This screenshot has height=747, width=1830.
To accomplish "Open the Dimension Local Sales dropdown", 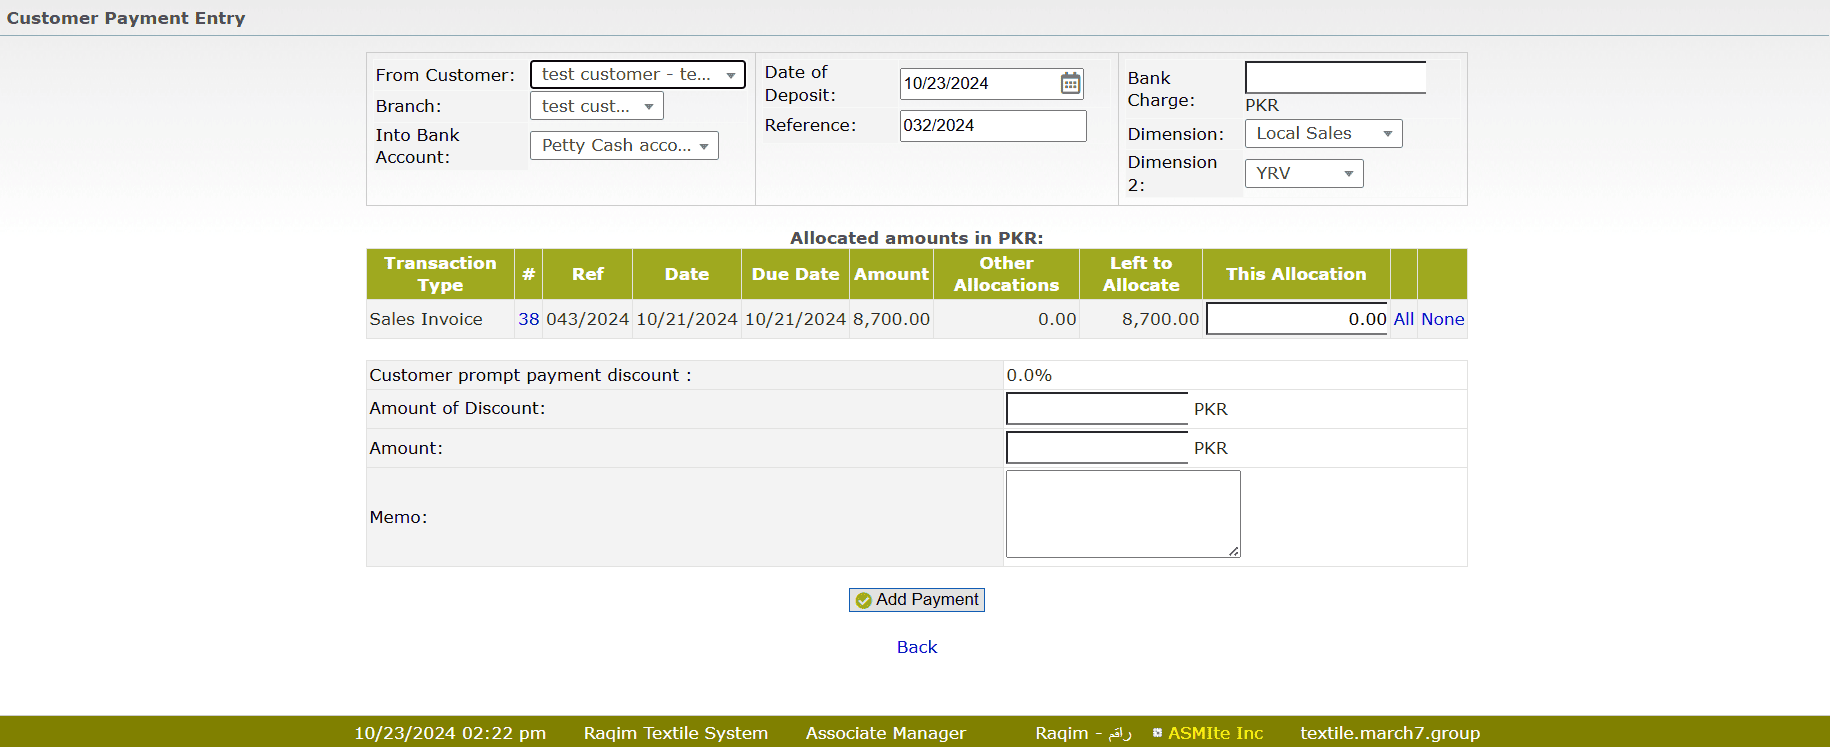I will [x=1322, y=134].
